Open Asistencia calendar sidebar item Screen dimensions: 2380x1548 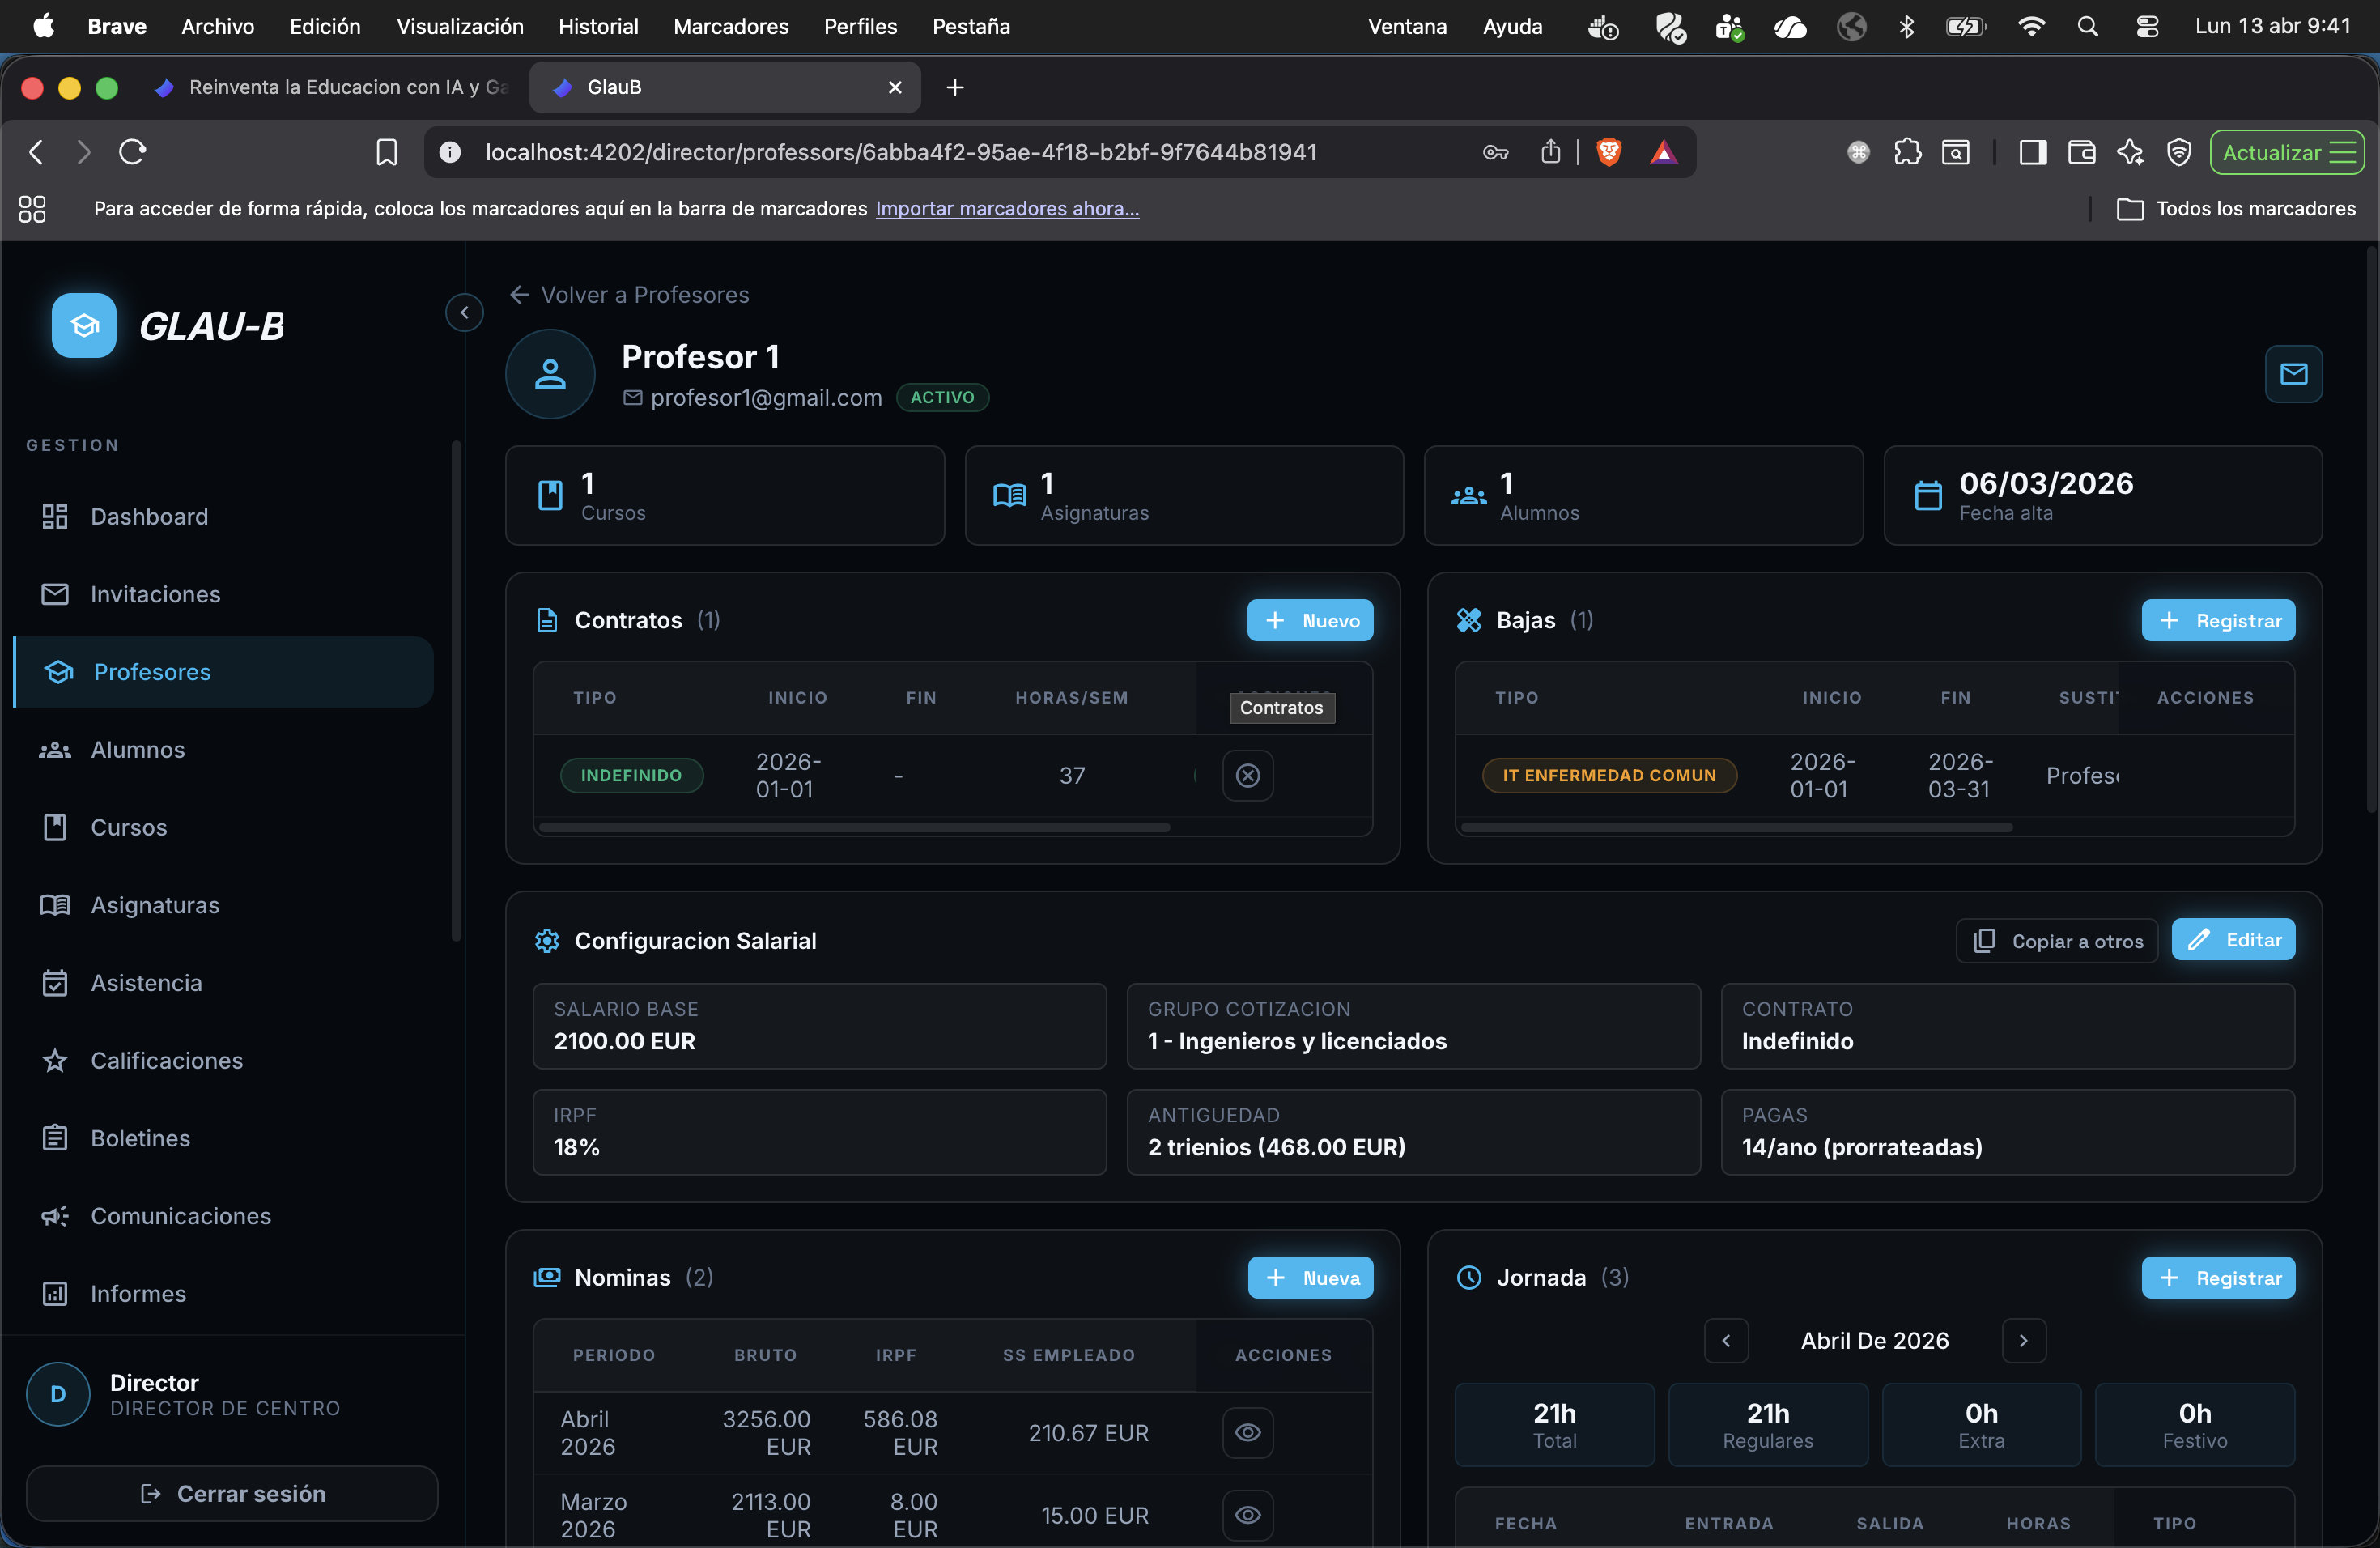(146, 983)
